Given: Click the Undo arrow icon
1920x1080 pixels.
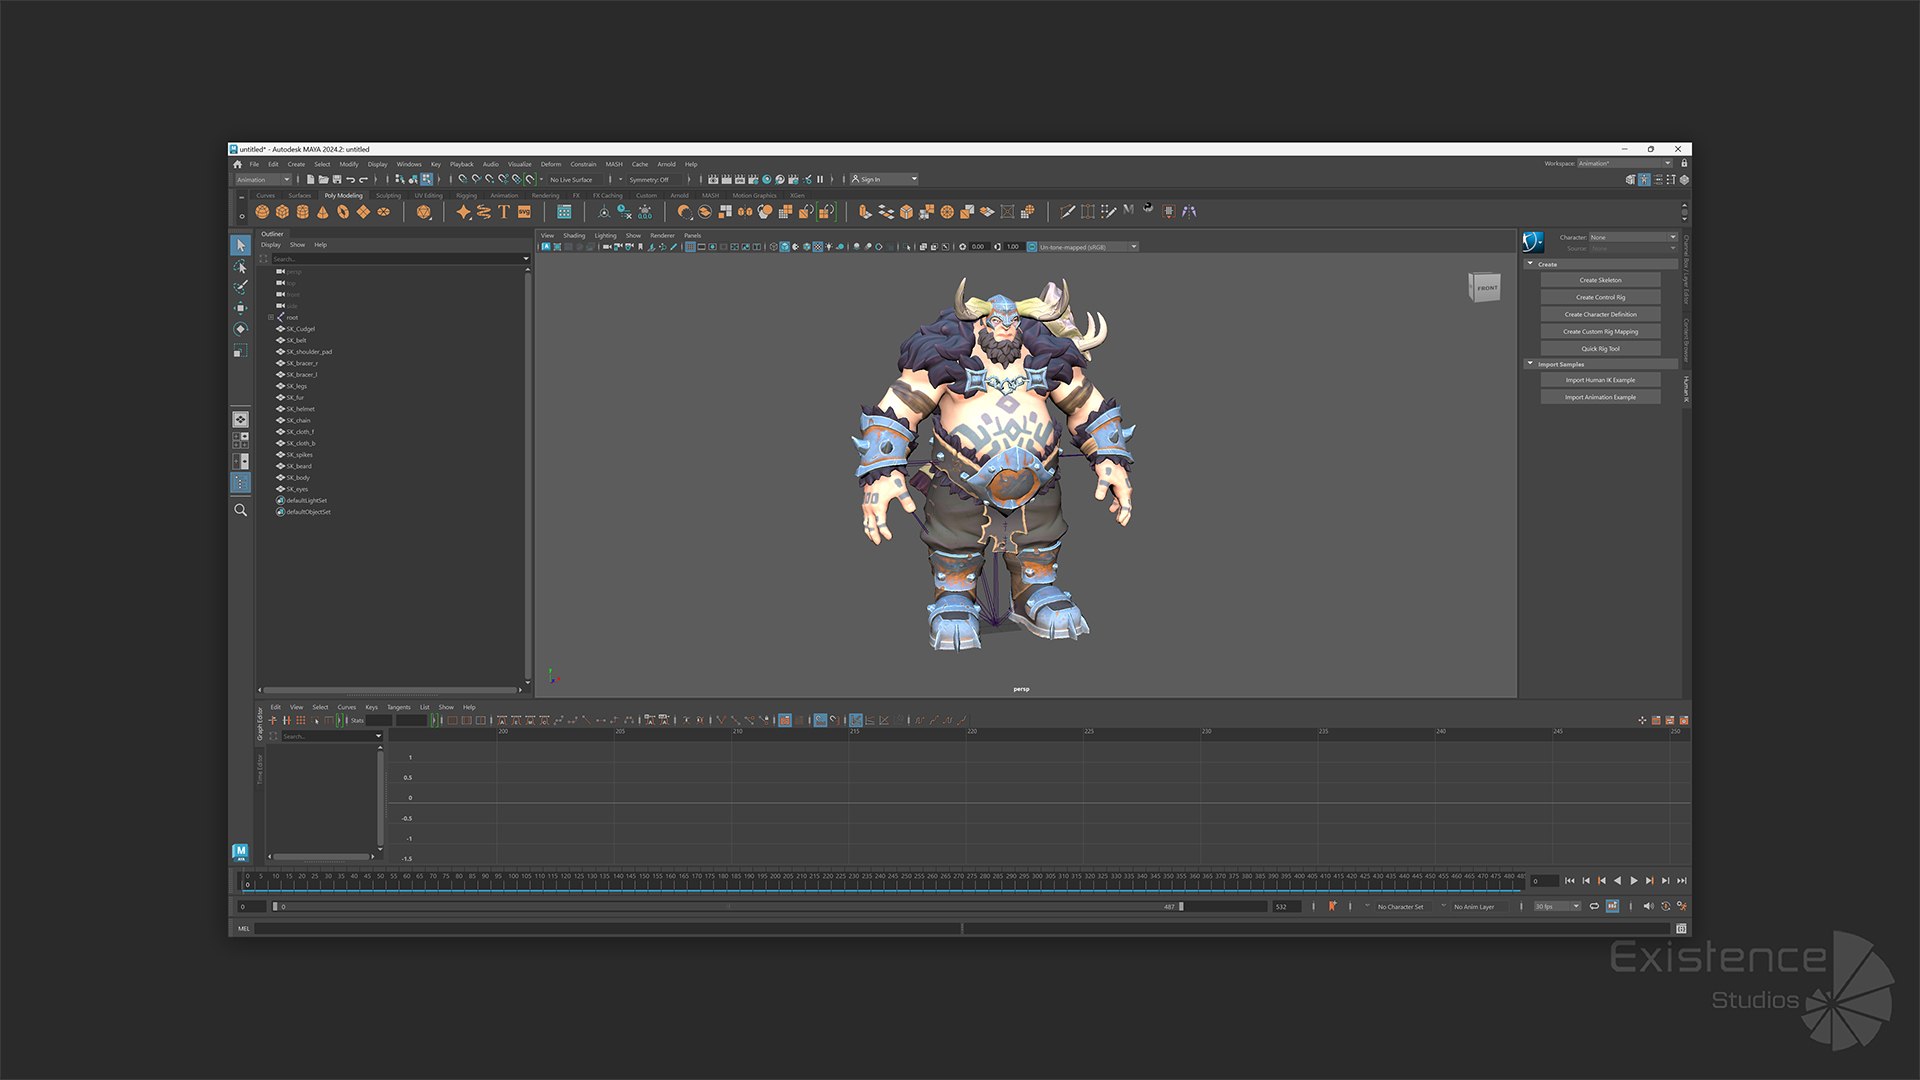Looking at the screenshot, I should (350, 180).
